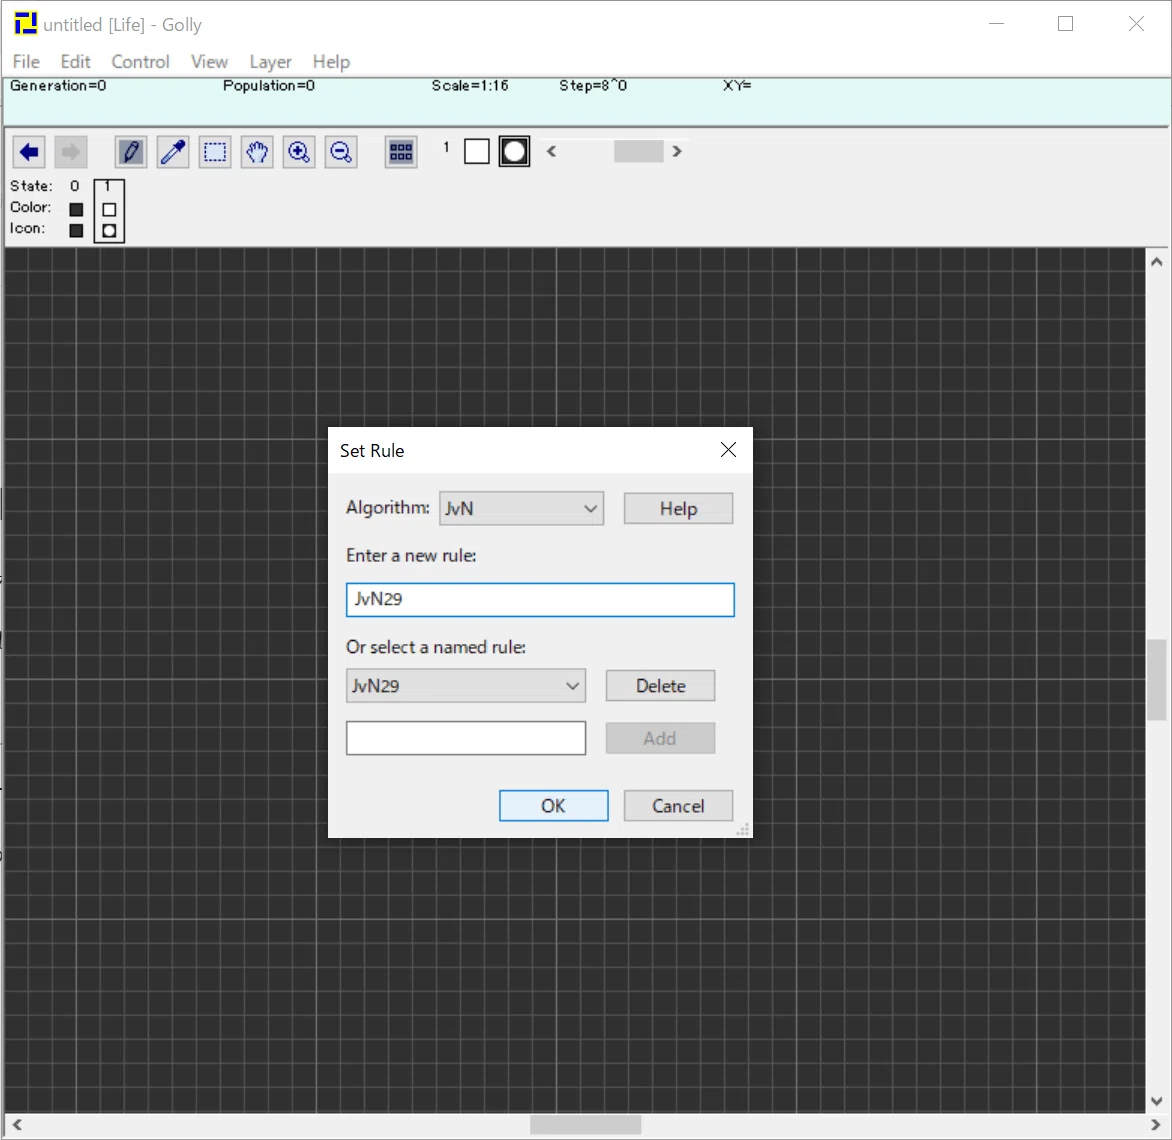This screenshot has width=1172, height=1140.
Task: Click the Delete button for named rule
Action: (x=660, y=685)
